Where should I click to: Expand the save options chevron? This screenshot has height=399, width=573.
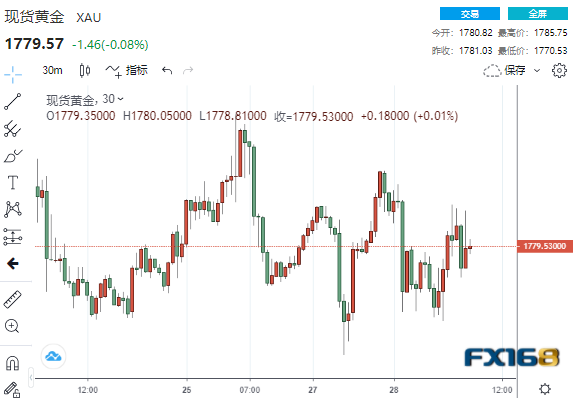[x=537, y=70]
